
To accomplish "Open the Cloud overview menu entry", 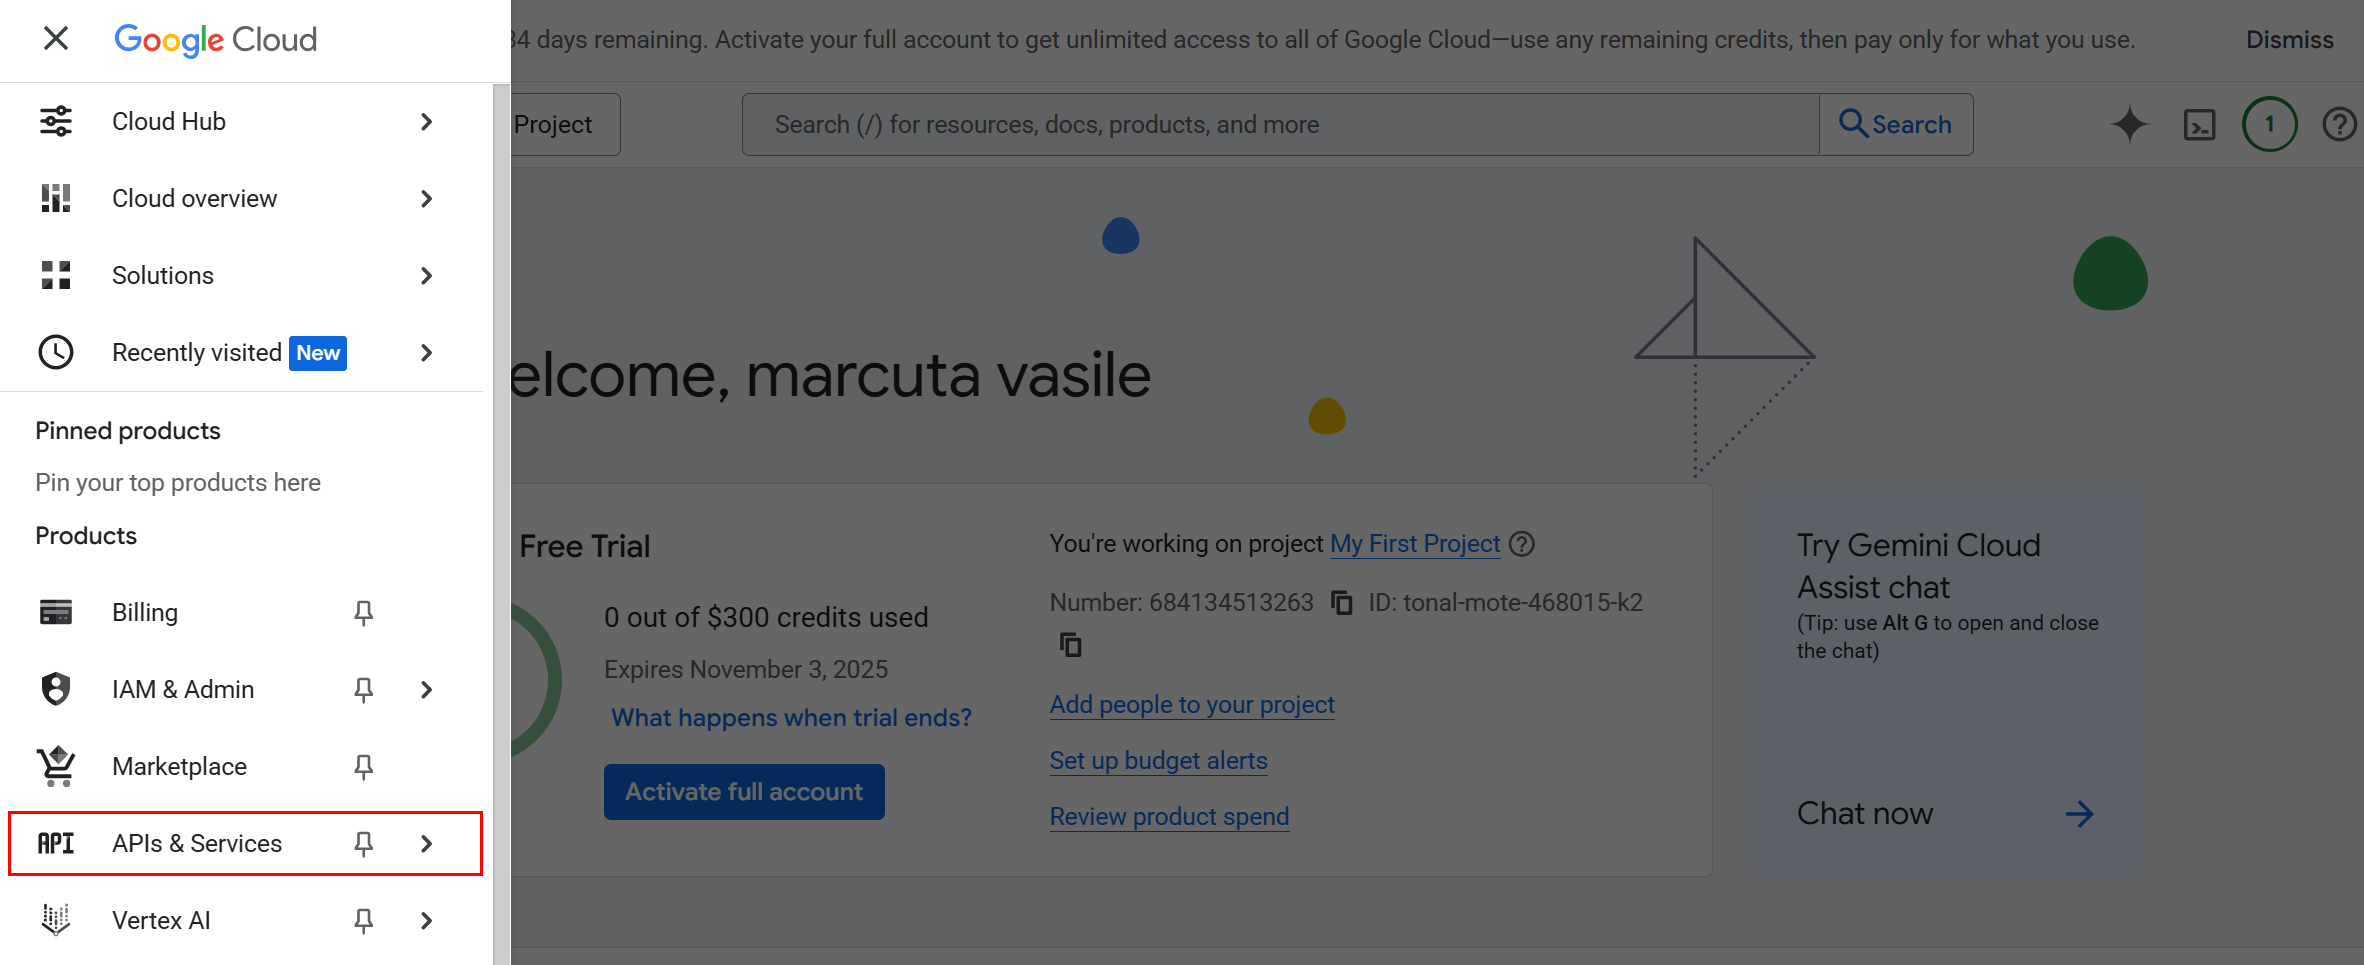I will click(x=194, y=198).
